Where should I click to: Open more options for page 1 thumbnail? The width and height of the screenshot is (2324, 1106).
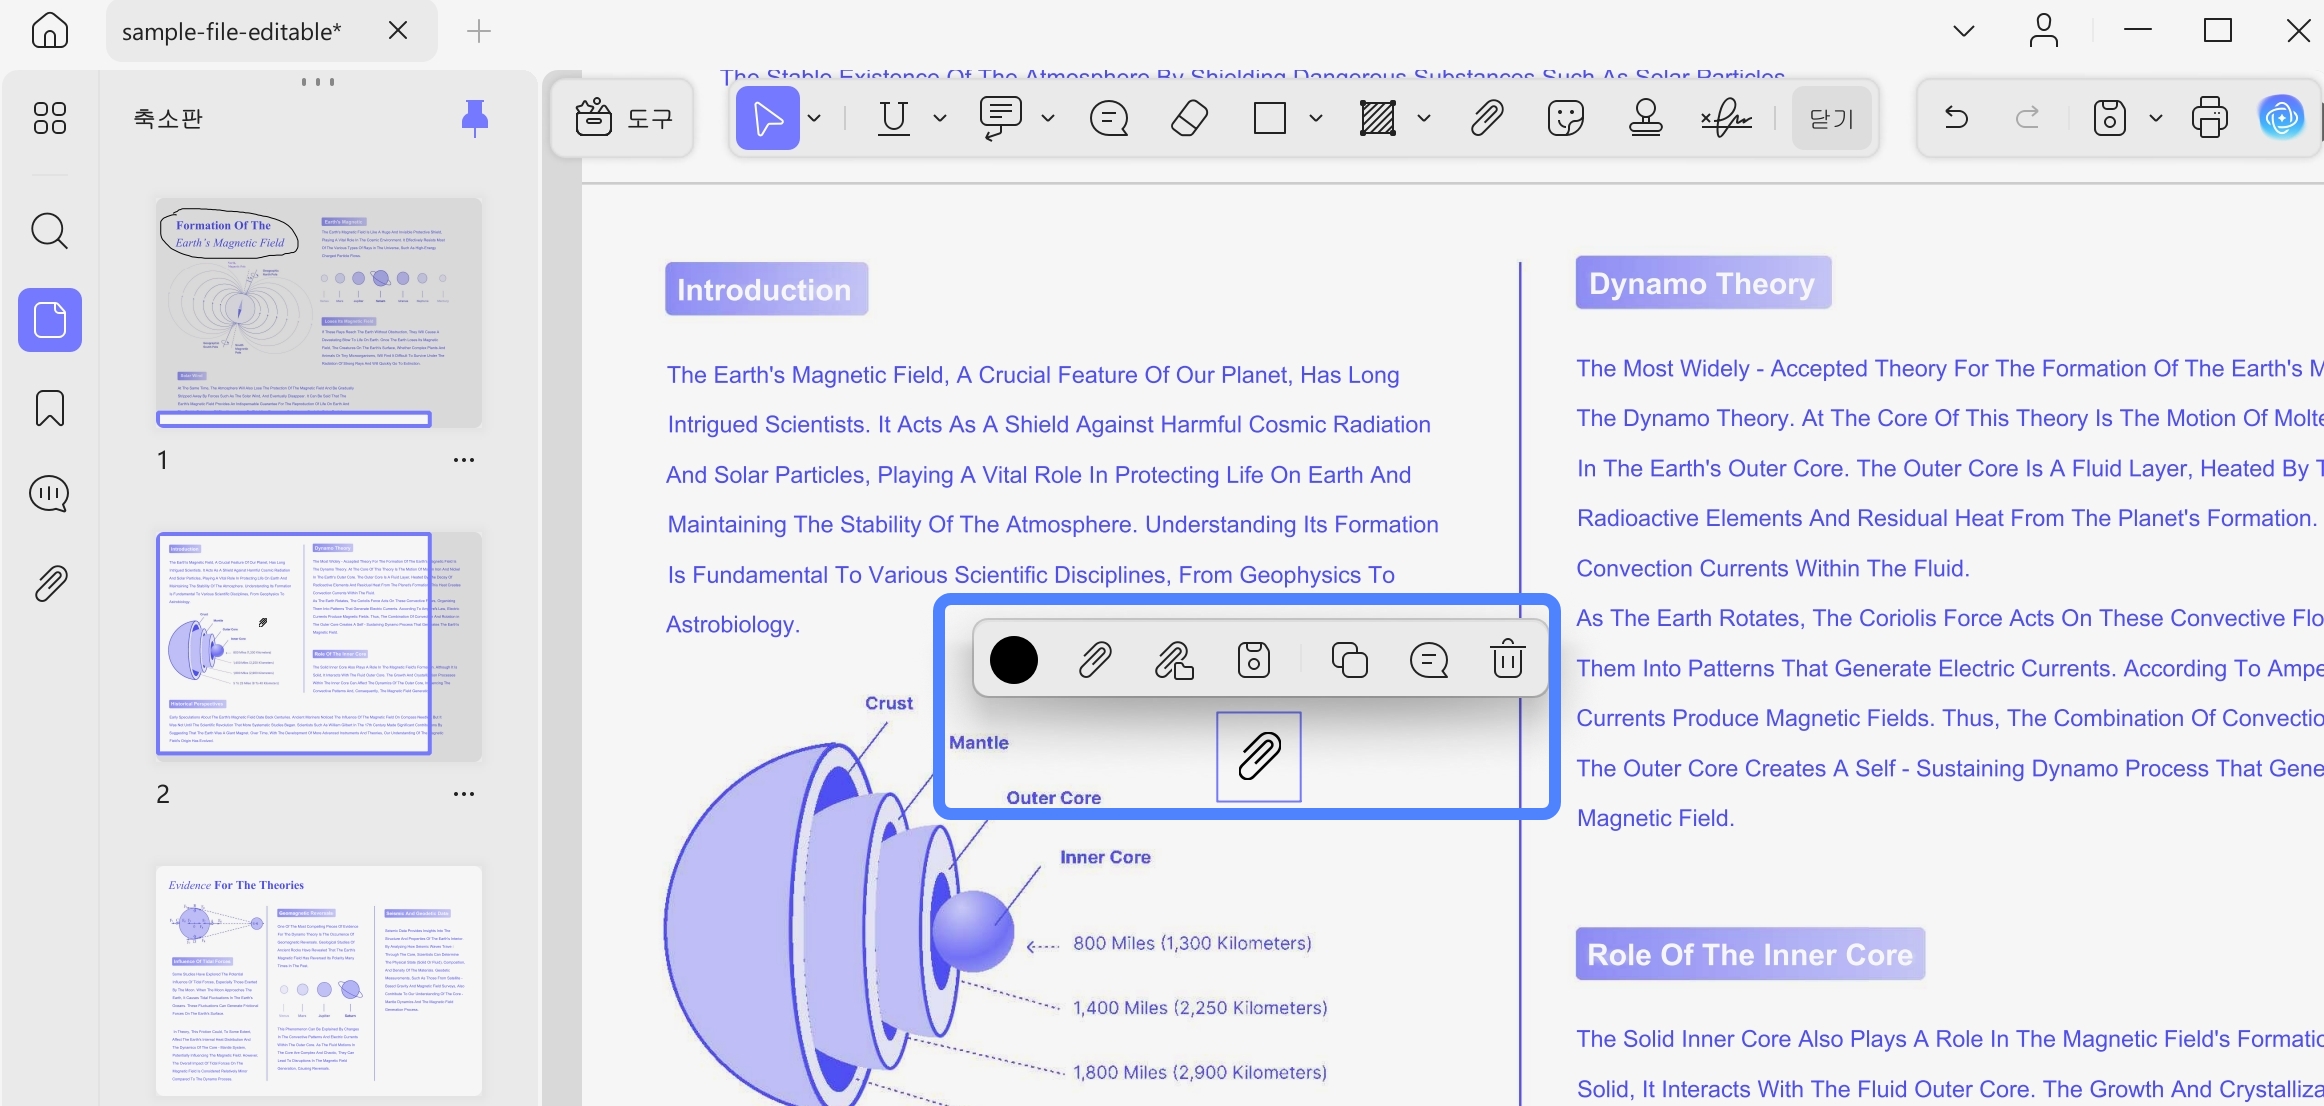(x=463, y=460)
